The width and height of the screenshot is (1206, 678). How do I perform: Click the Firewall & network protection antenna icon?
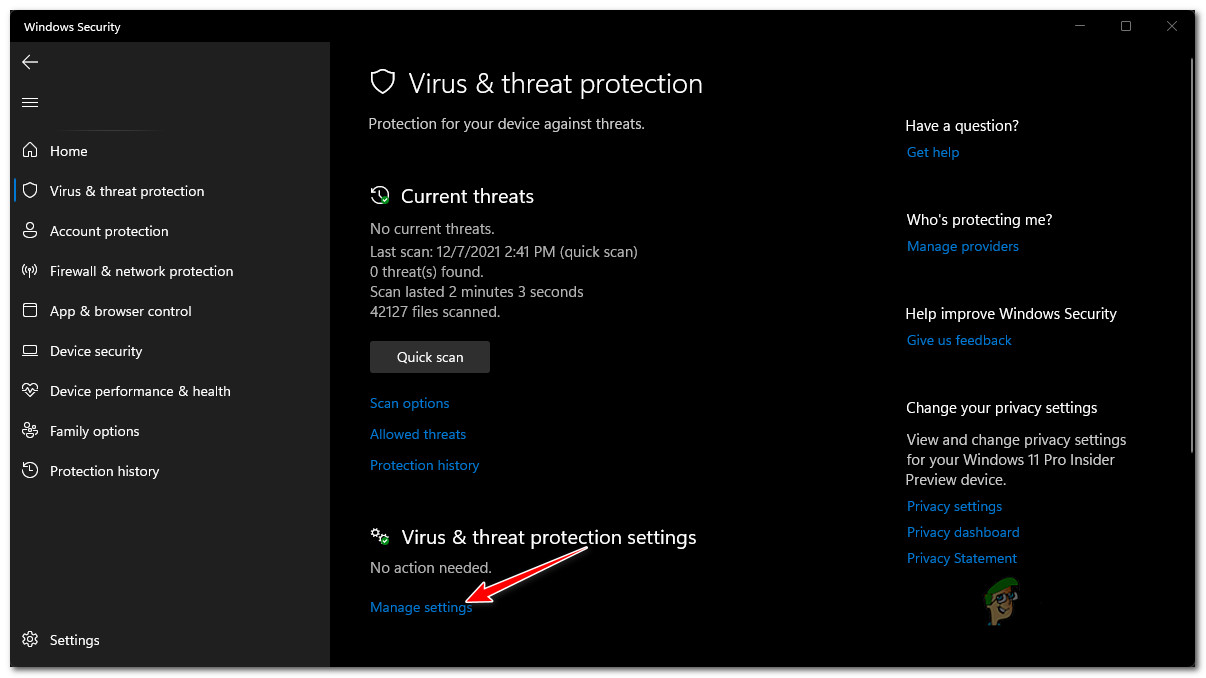coord(30,271)
